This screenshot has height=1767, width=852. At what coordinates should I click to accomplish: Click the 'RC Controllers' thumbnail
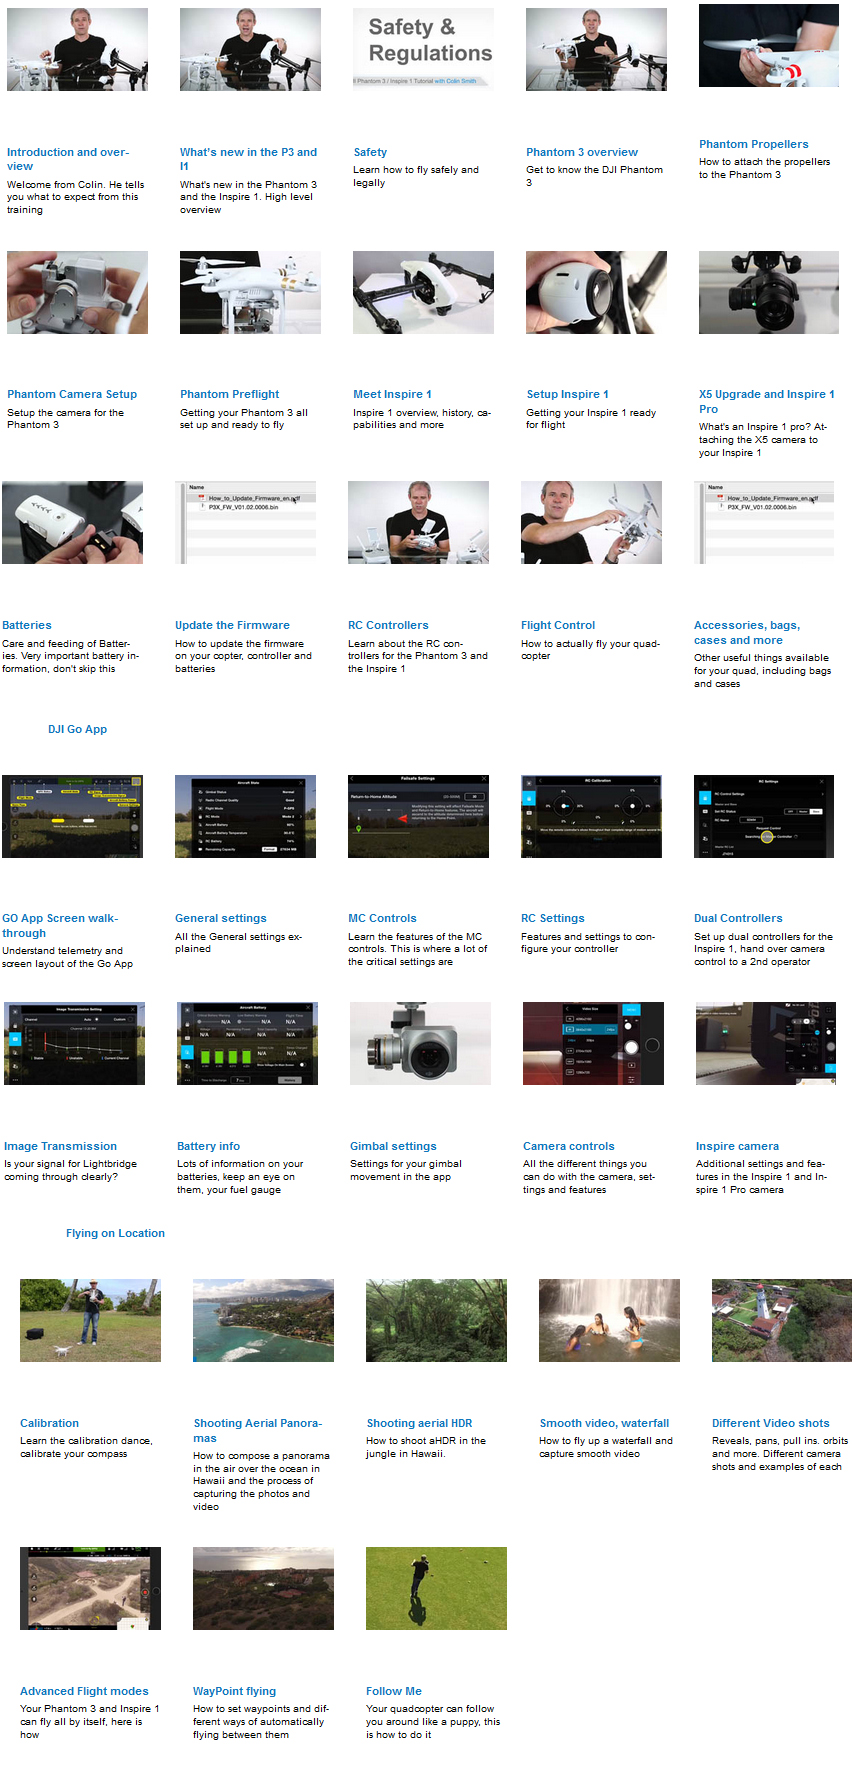(418, 522)
